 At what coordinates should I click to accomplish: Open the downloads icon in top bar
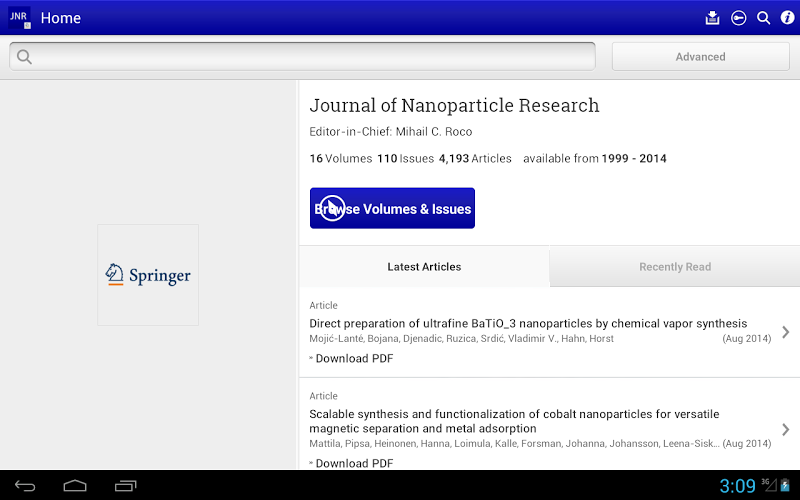point(712,18)
